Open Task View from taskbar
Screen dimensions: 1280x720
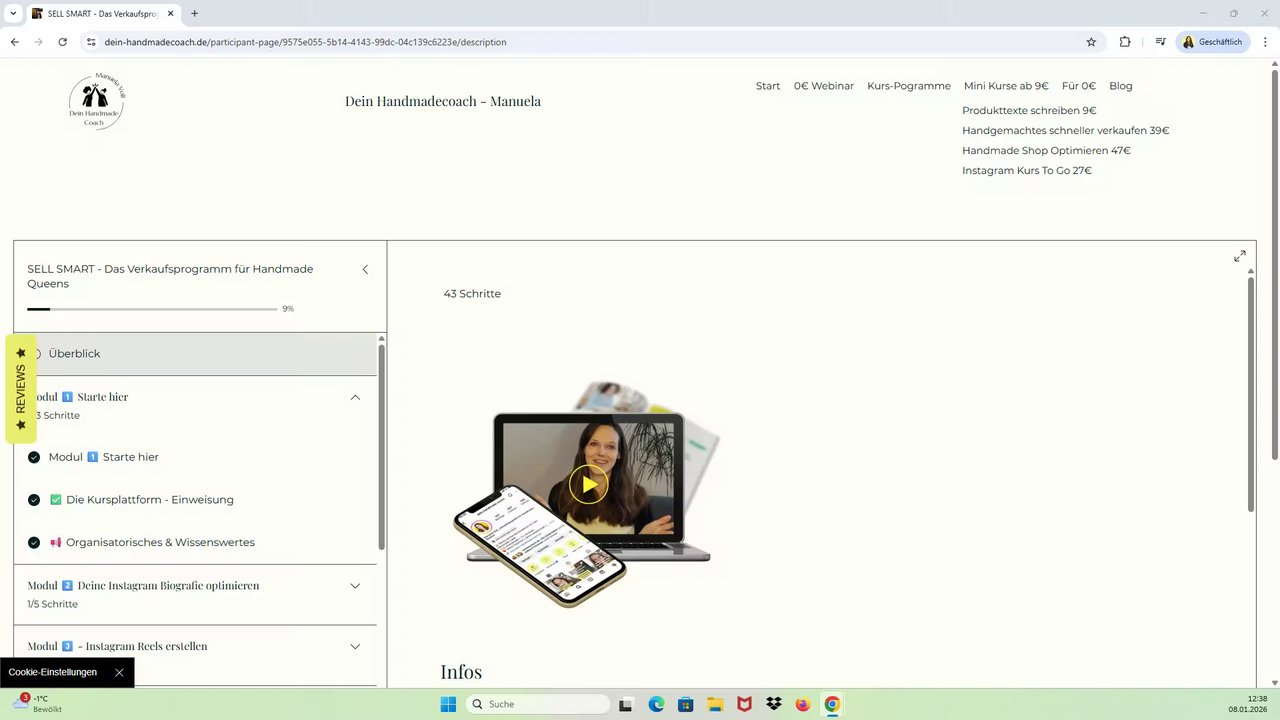(626, 704)
